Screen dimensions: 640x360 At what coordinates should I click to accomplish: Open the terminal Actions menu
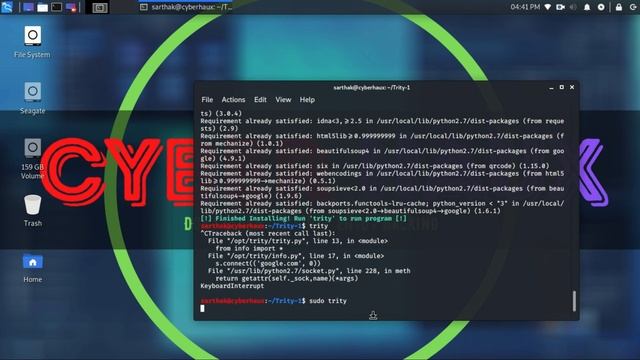click(x=233, y=100)
